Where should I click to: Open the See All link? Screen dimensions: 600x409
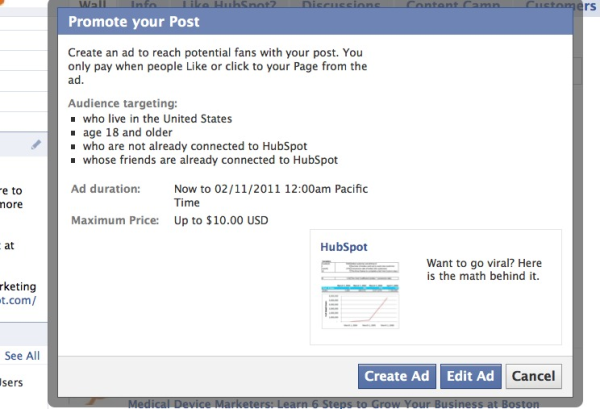pyautogui.click(x=22, y=355)
